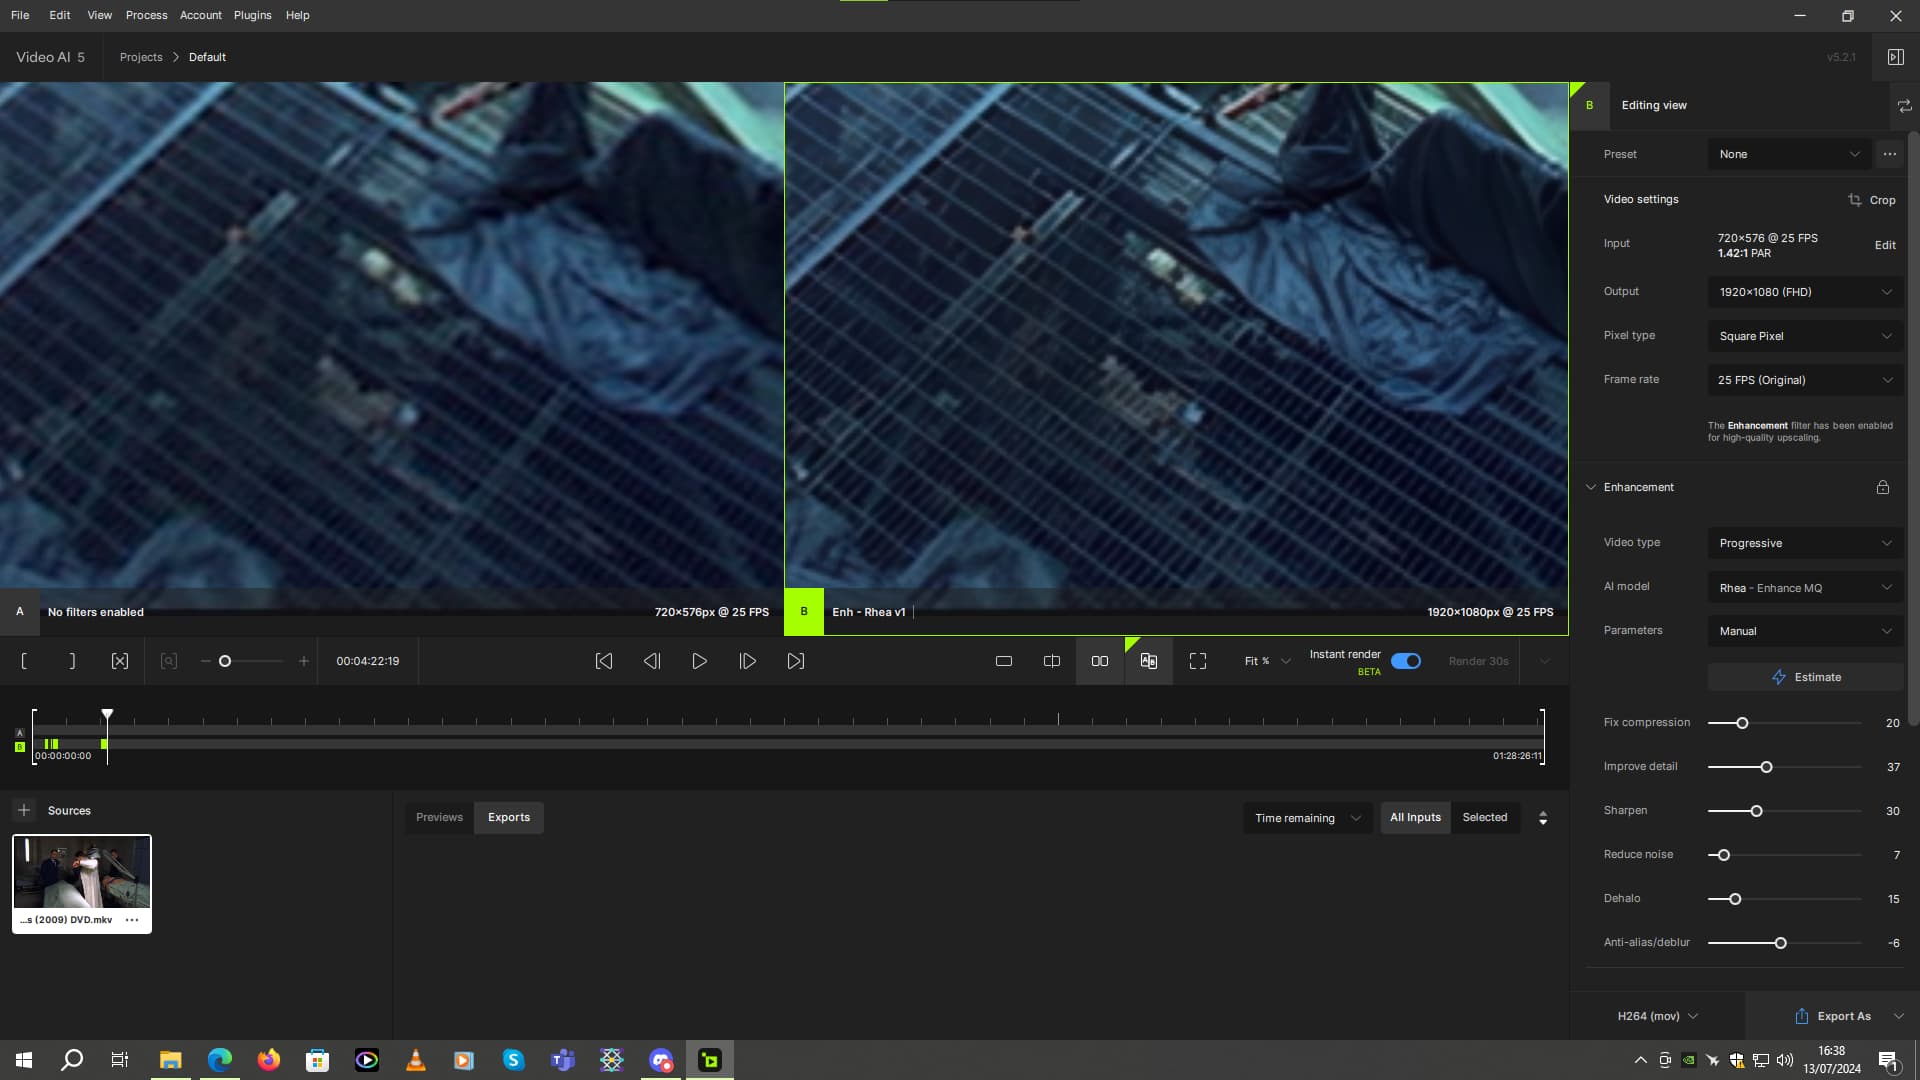Enter fullscreen preview mode
Viewport: 1920px width, 1080px height.
pos(1198,661)
